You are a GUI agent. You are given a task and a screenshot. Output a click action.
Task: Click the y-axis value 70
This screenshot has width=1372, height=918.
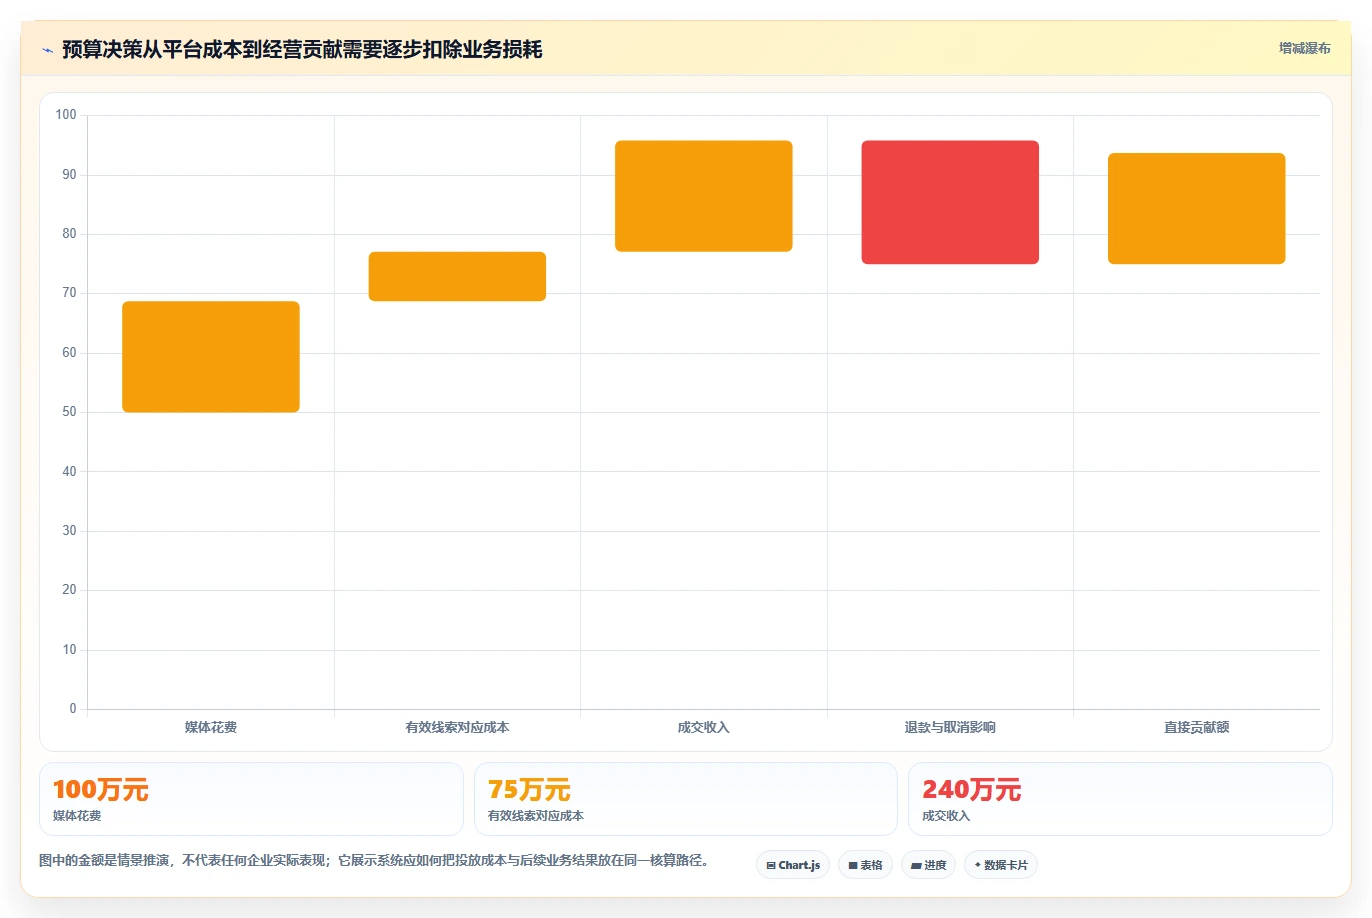click(69, 293)
